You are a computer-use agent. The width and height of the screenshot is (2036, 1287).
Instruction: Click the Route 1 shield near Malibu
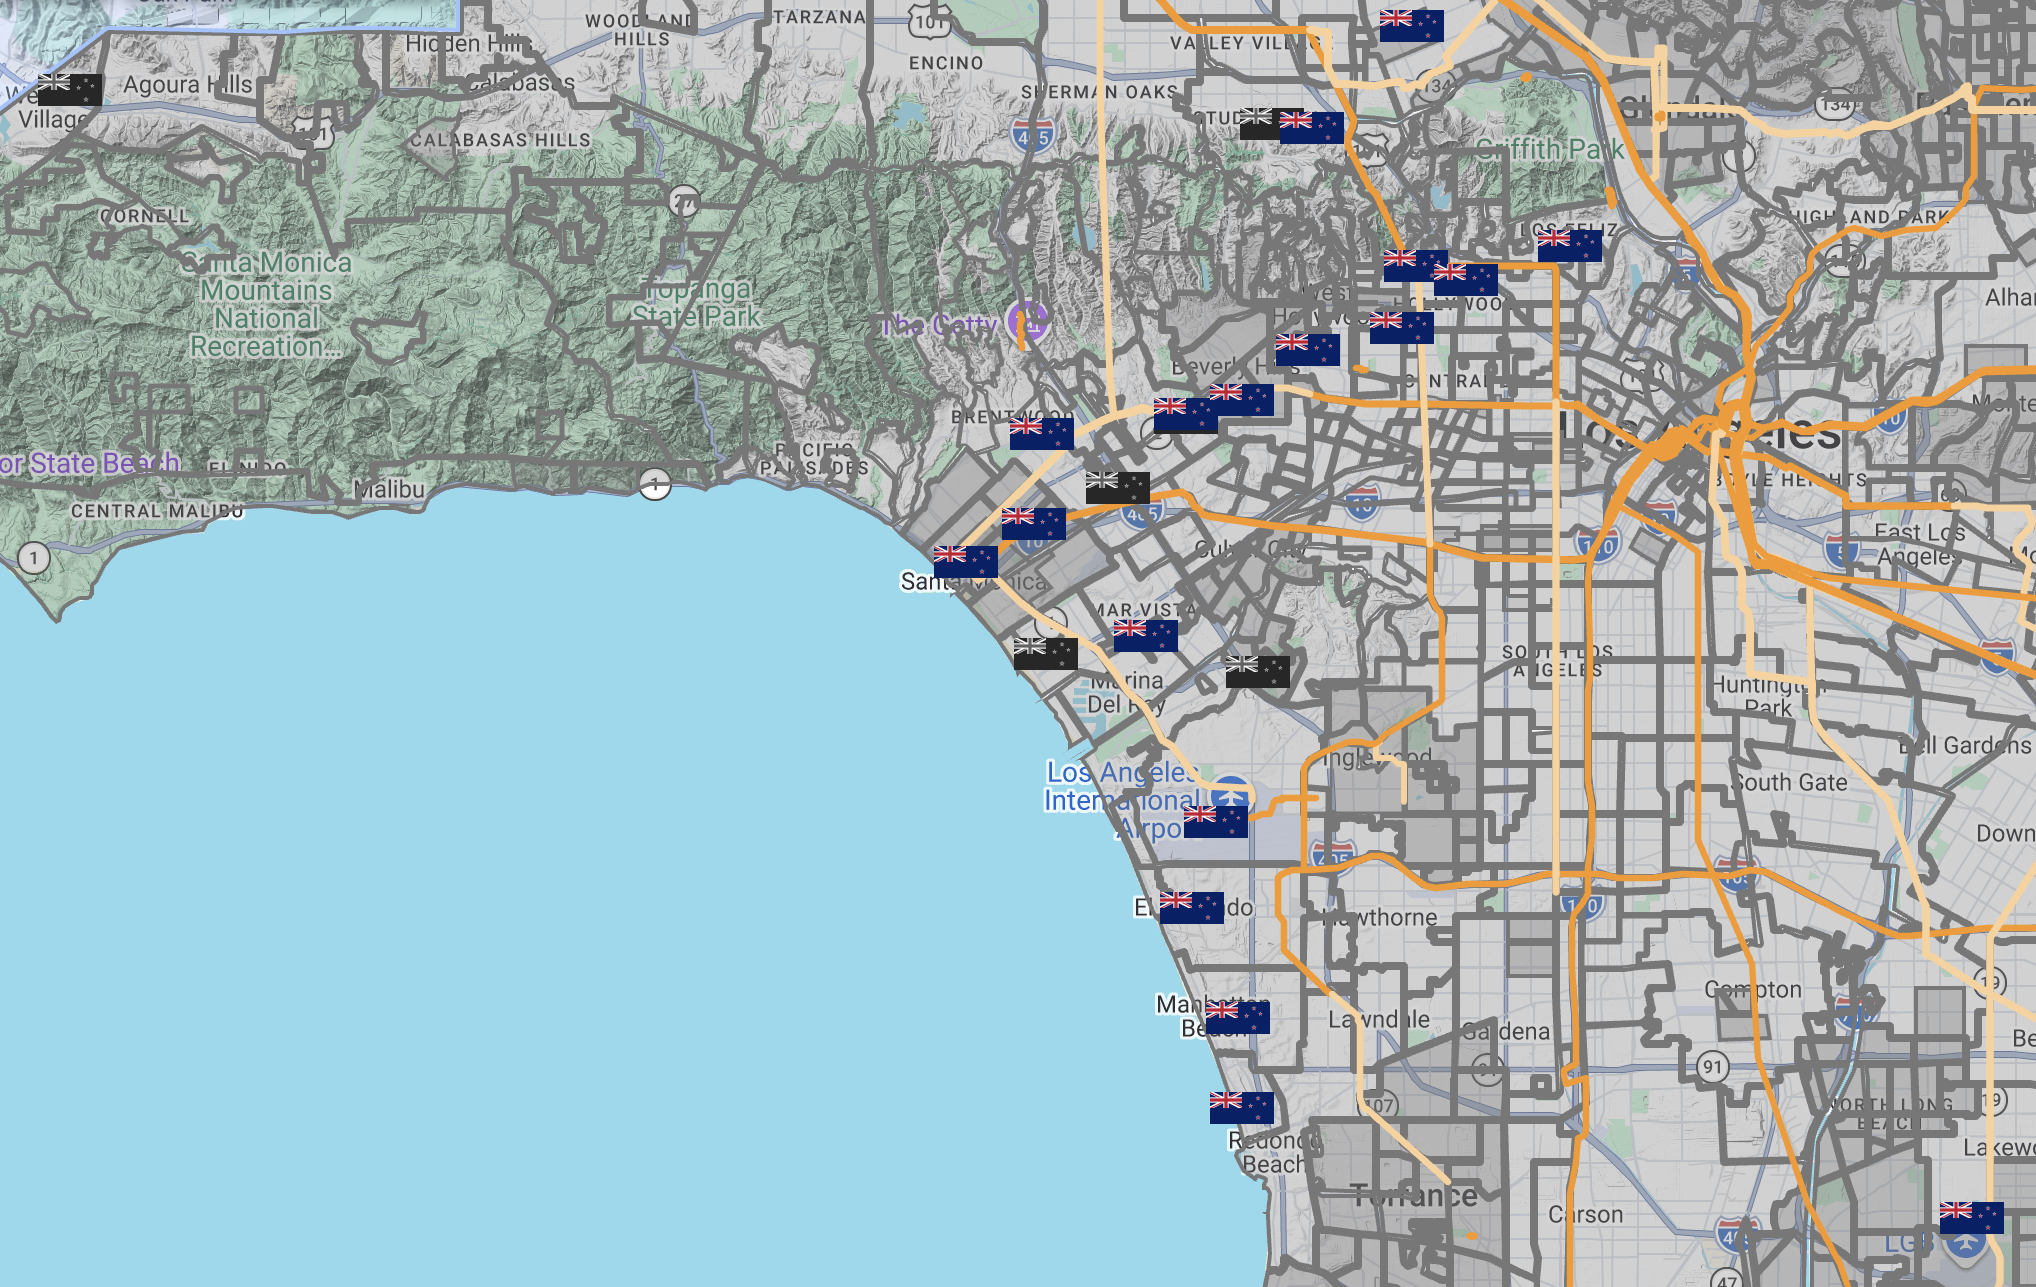[654, 484]
